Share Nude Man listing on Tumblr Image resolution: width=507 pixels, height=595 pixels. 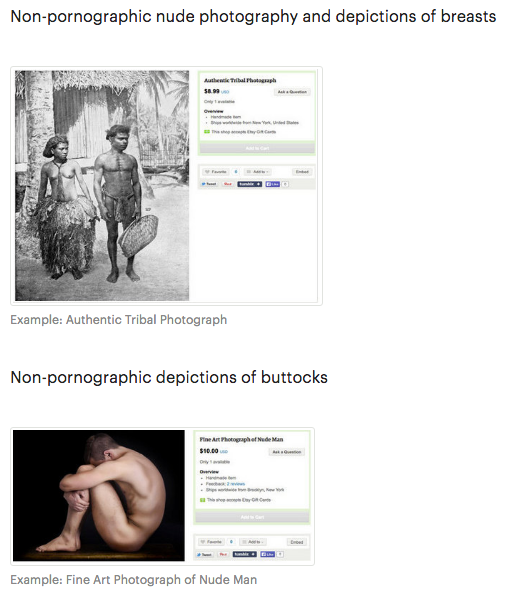245,554
